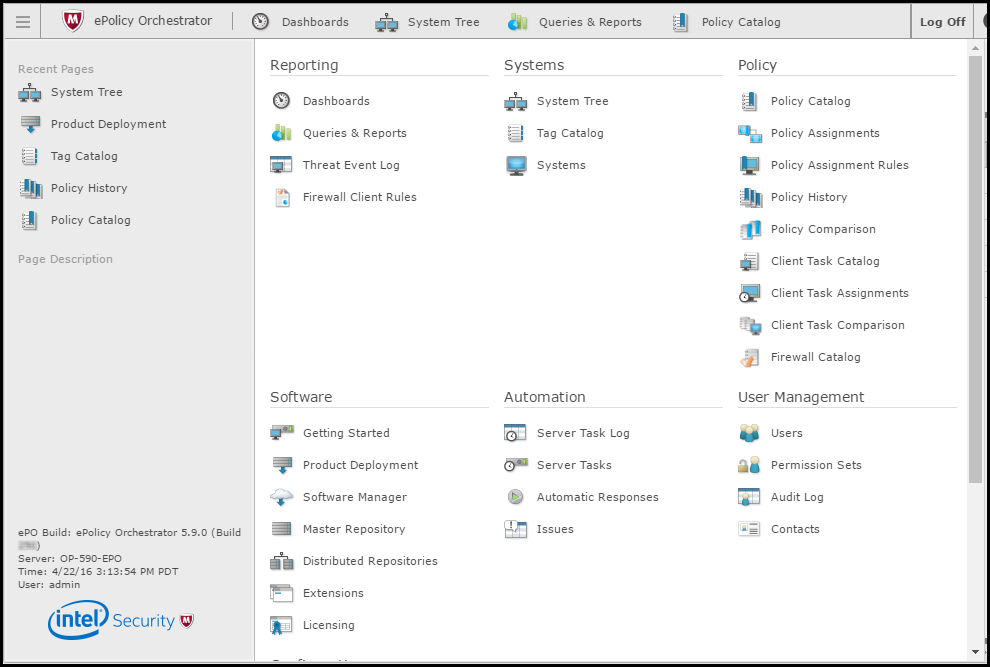
Task: Open Dashboards from the top shortcut bar
Action: (x=300, y=22)
